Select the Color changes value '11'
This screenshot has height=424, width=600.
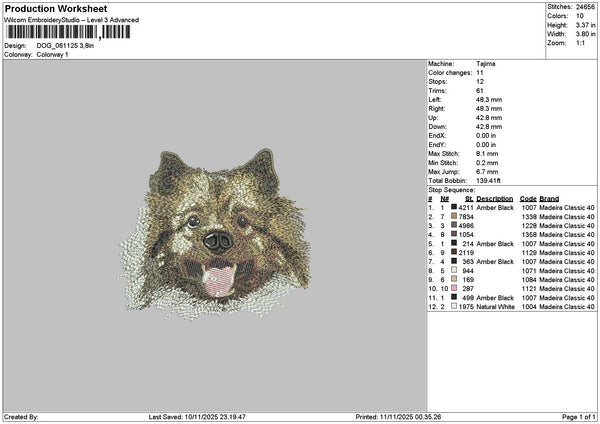(480, 73)
